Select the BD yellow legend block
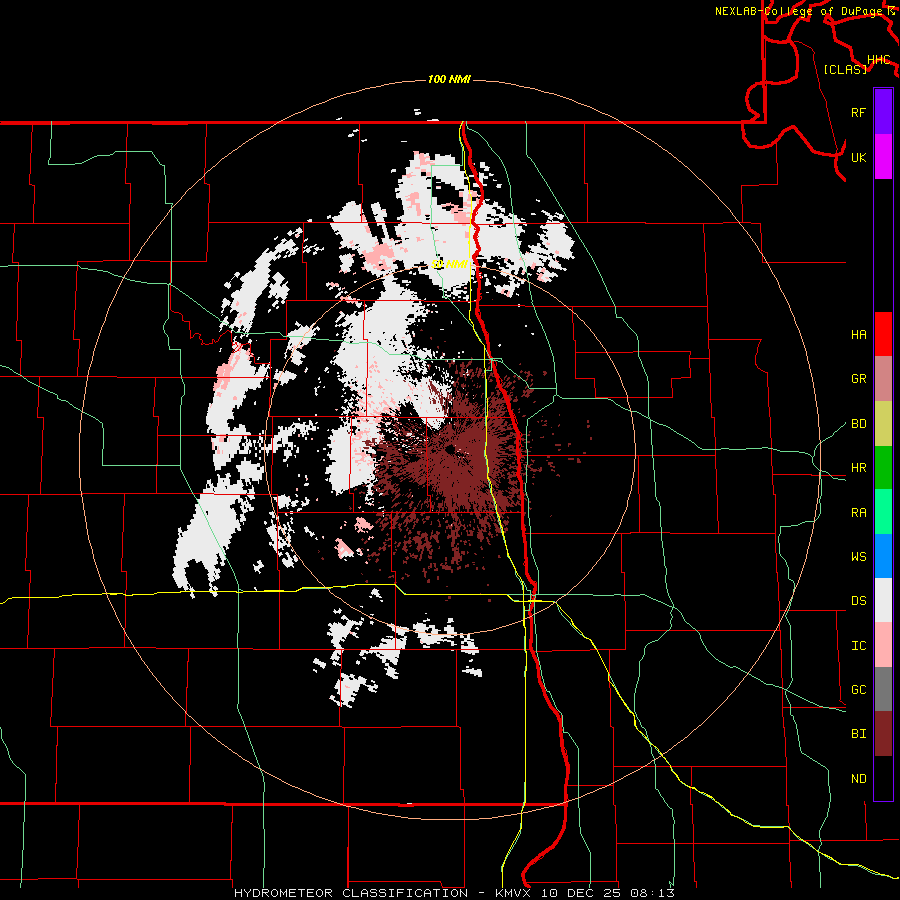 [x=883, y=424]
